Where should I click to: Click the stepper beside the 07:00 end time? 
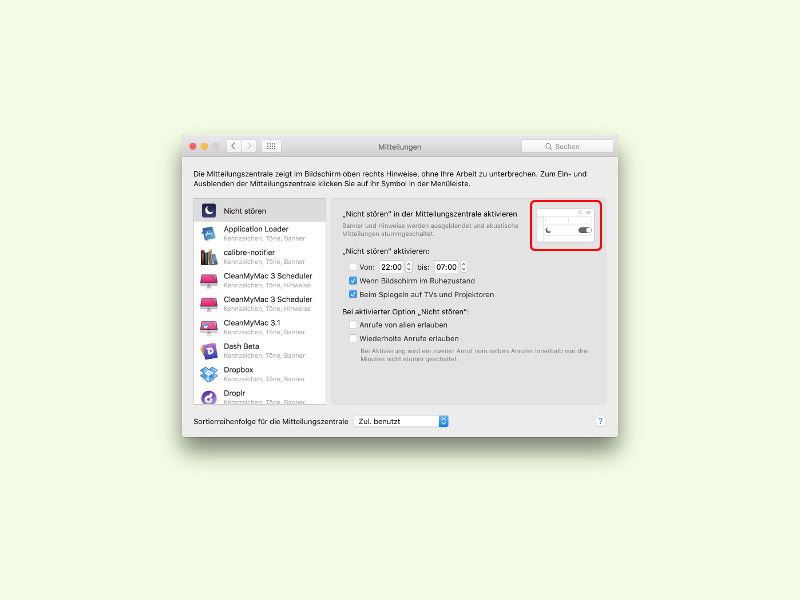pyautogui.click(x=463, y=267)
